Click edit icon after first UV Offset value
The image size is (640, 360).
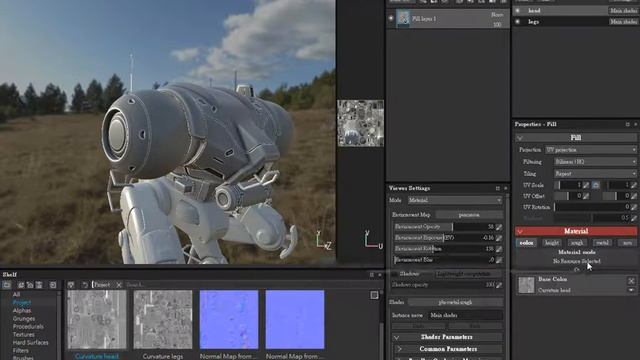coord(586,196)
